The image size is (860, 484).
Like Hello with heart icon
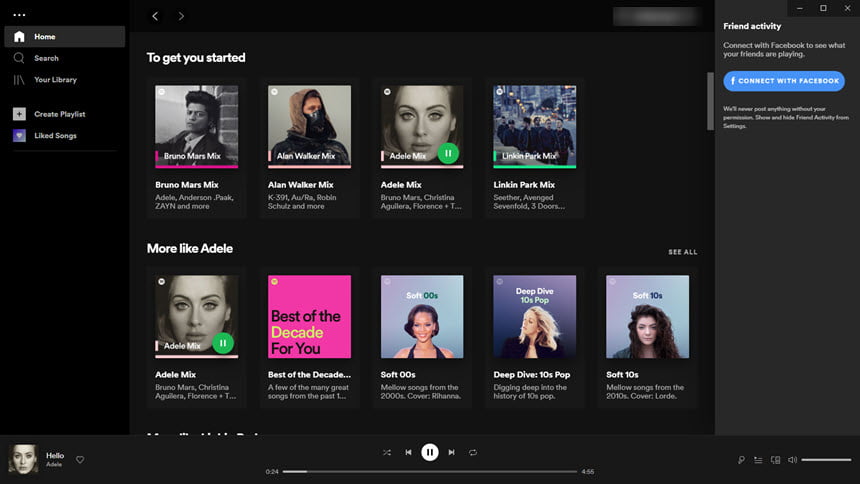[x=80, y=460]
